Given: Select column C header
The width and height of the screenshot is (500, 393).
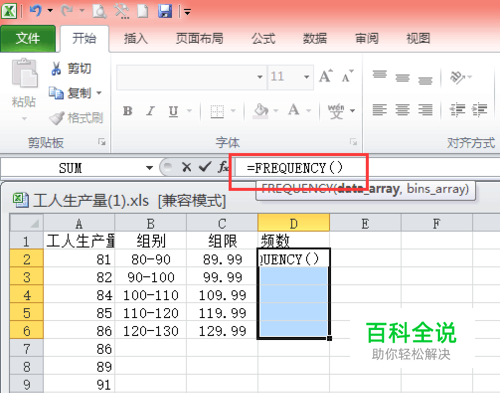Looking at the screenshot, I should [222, 223].
